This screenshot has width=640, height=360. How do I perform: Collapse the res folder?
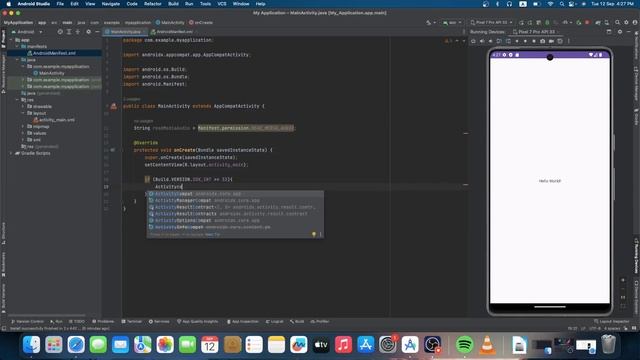(18, 100)
